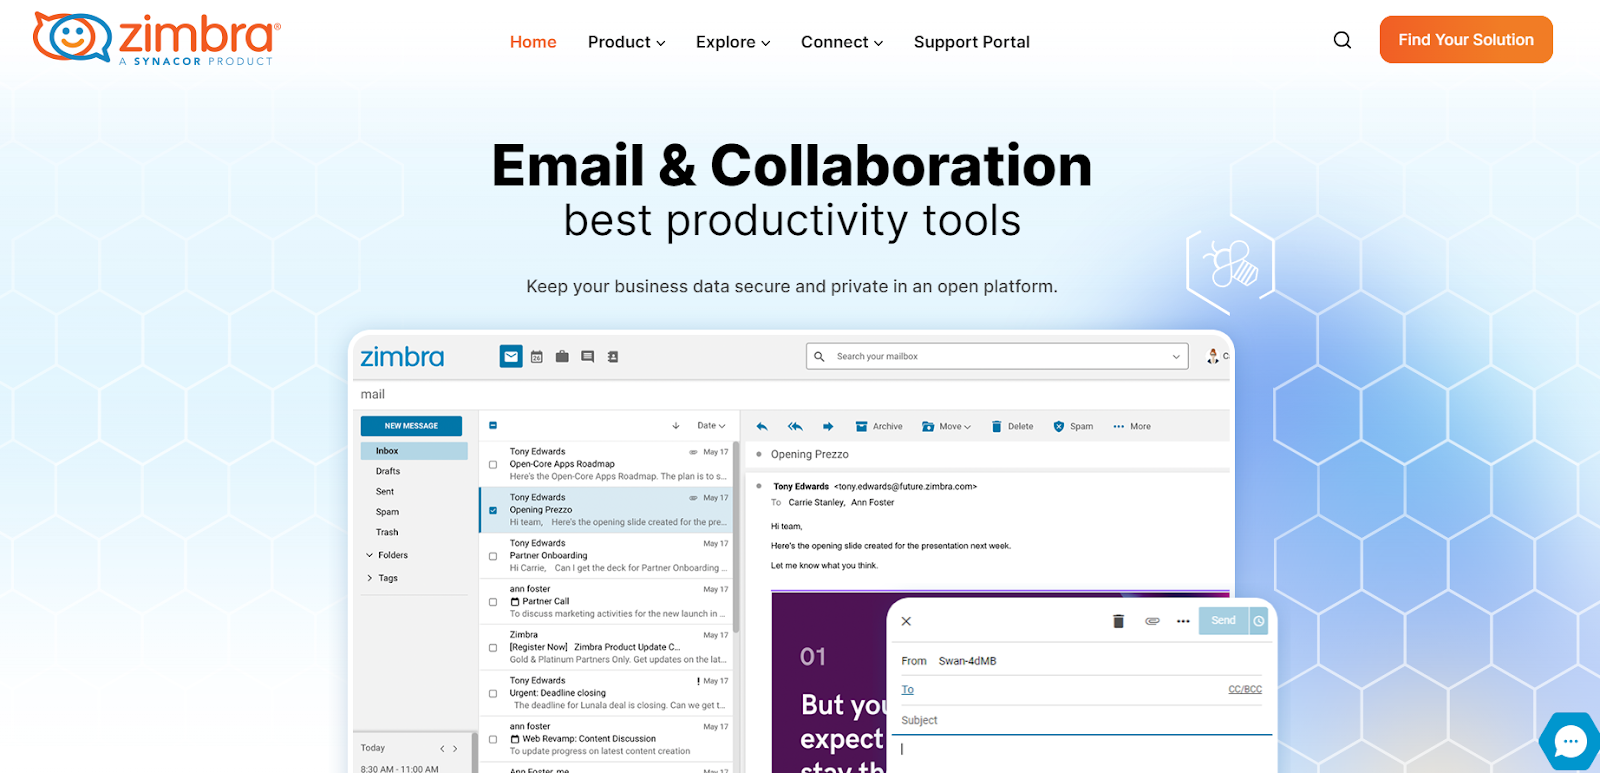Click the CC/BCC link
The height and width of the screenshot is (773, 1600).
click(x=1245, y=690)
